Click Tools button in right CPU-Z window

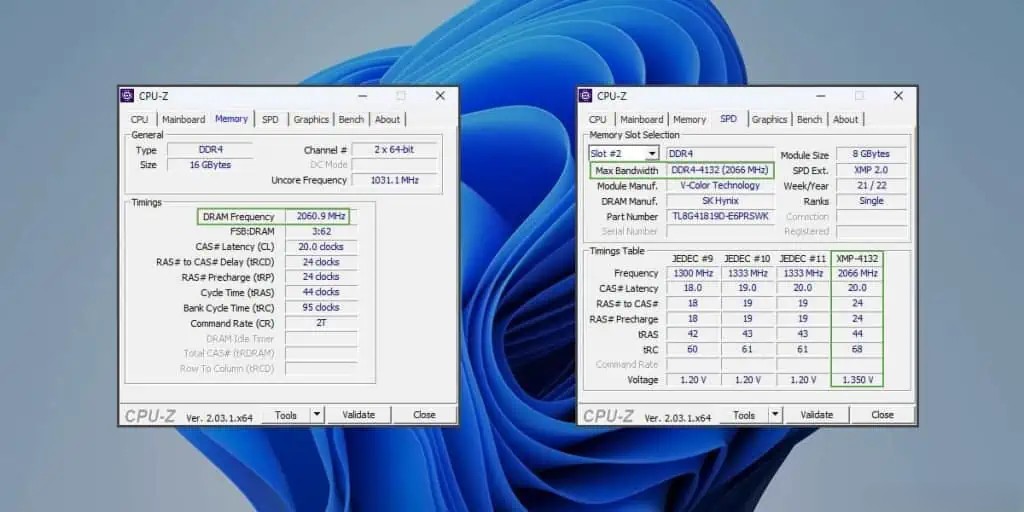(744, 415)
